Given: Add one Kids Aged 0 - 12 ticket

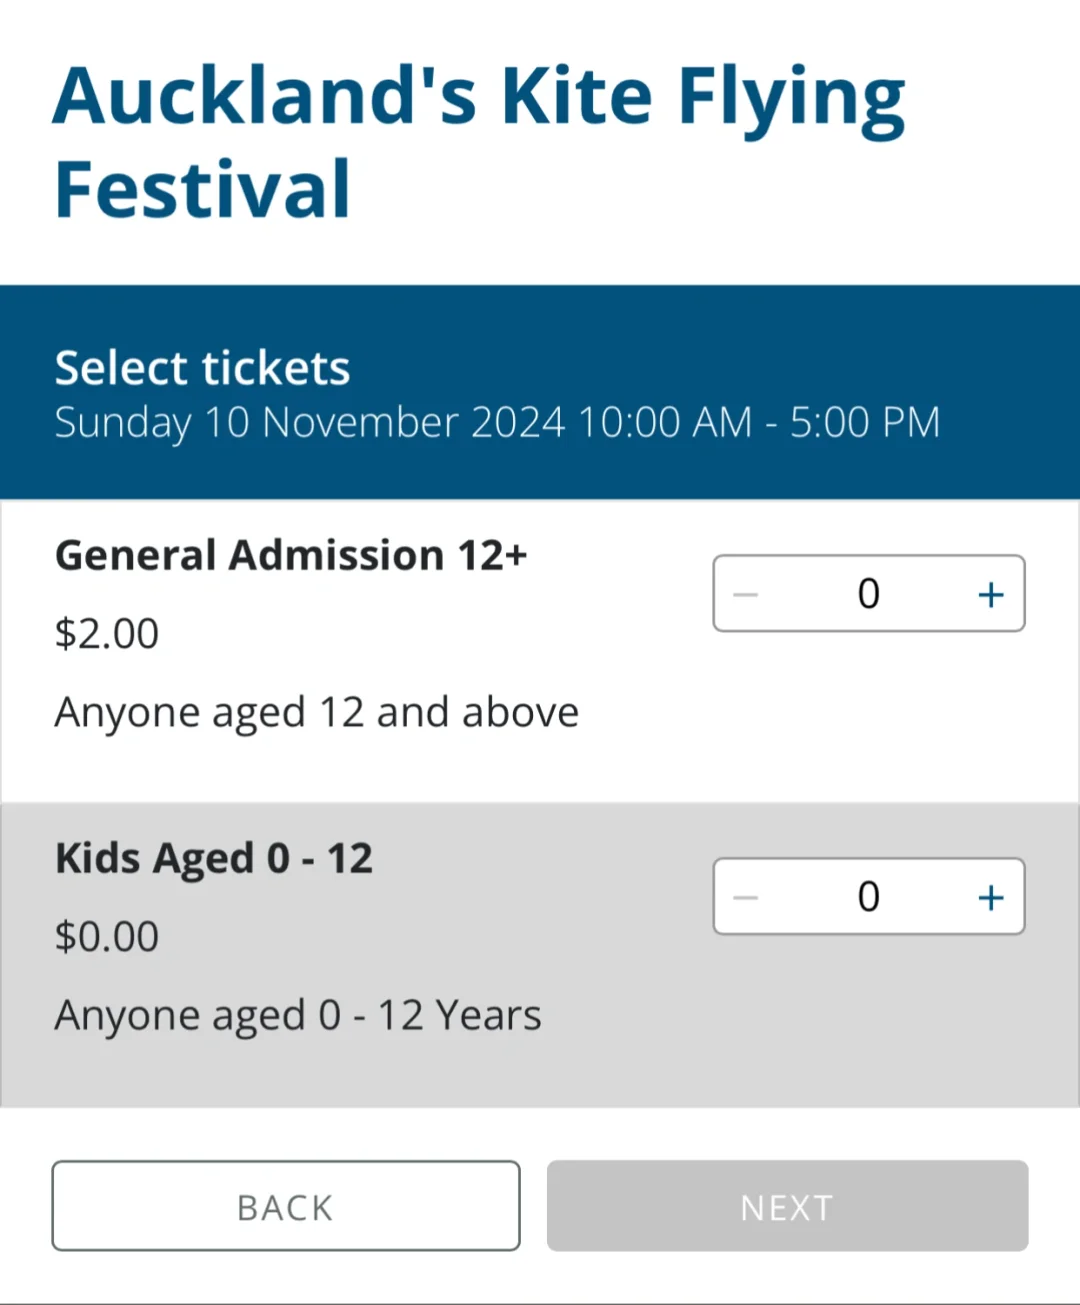Looking at the screenshot, I should (x=990, y=897).
